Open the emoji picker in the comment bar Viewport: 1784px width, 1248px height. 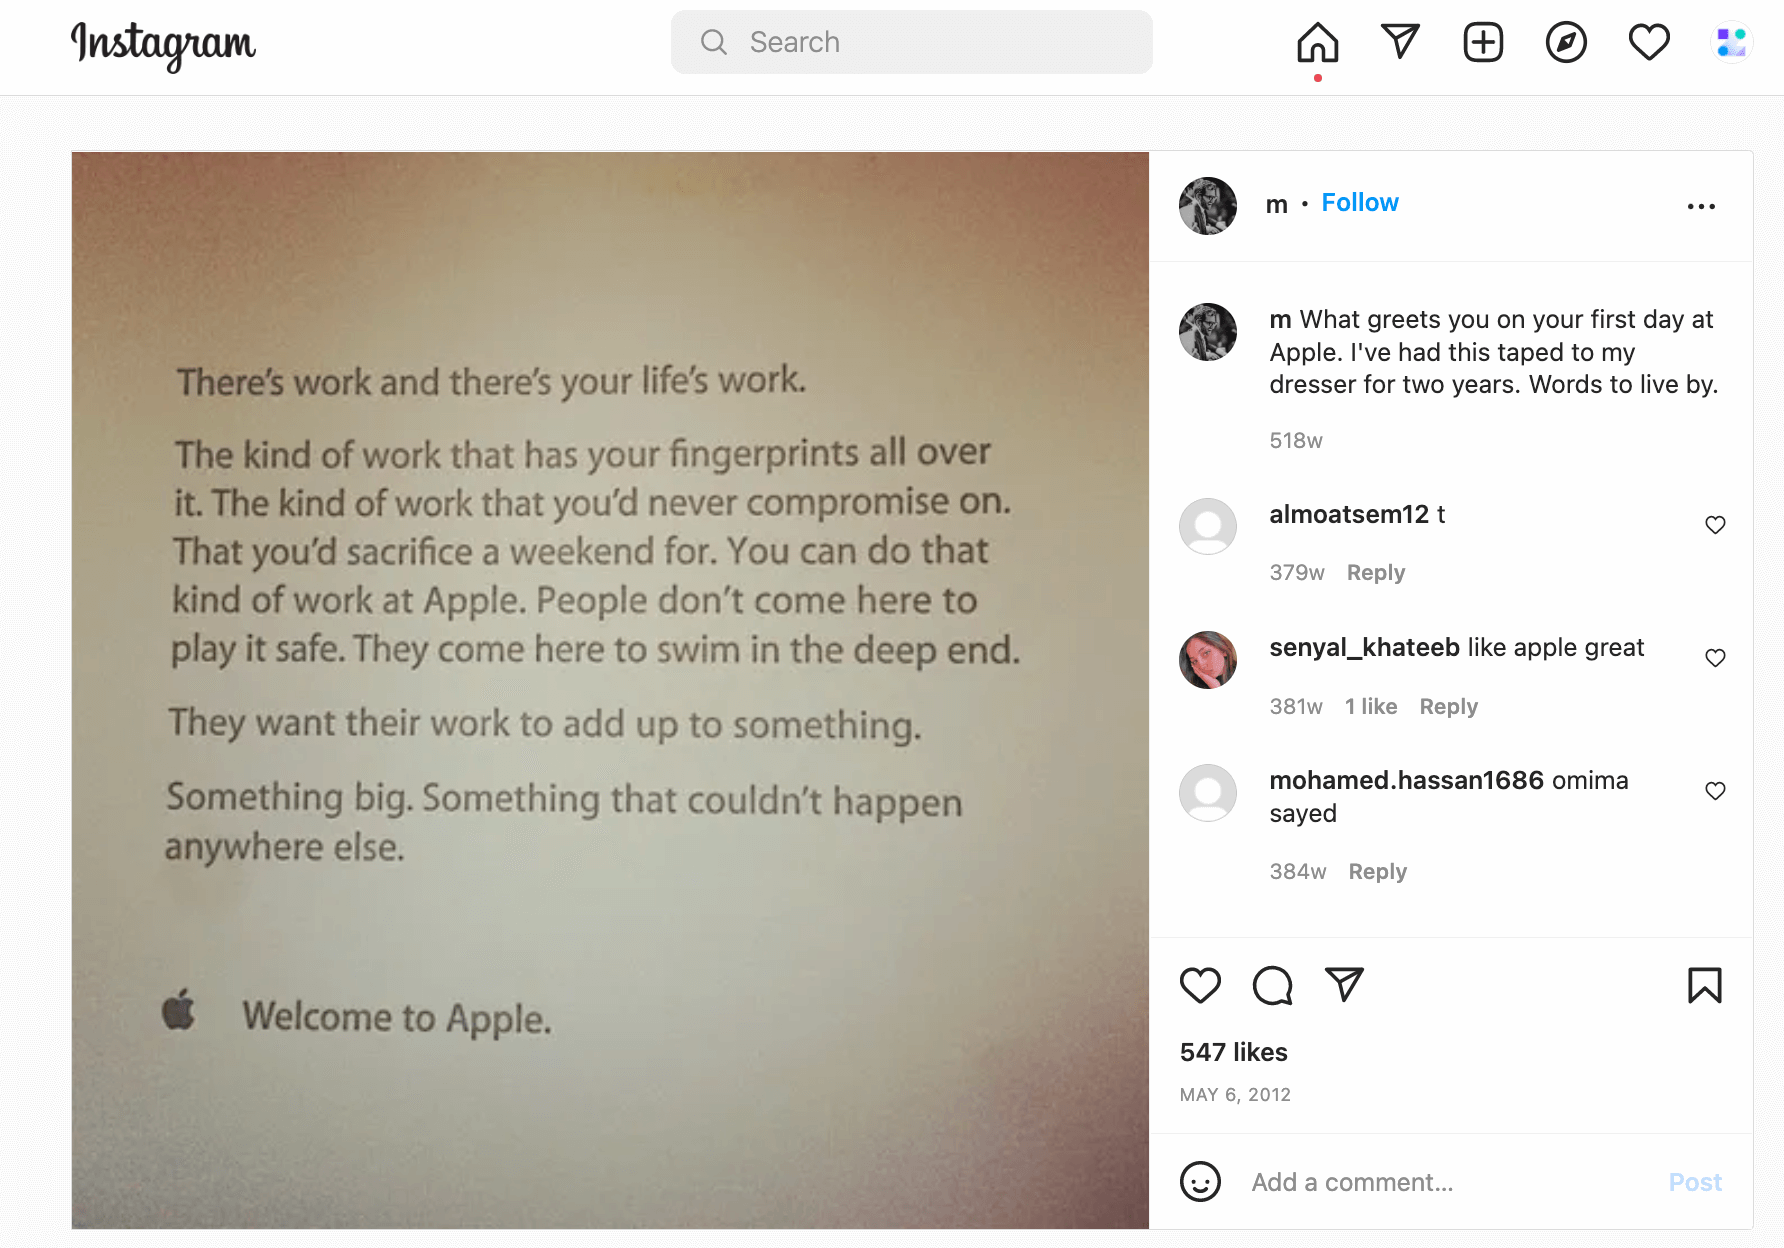tap(1201, 1181)
